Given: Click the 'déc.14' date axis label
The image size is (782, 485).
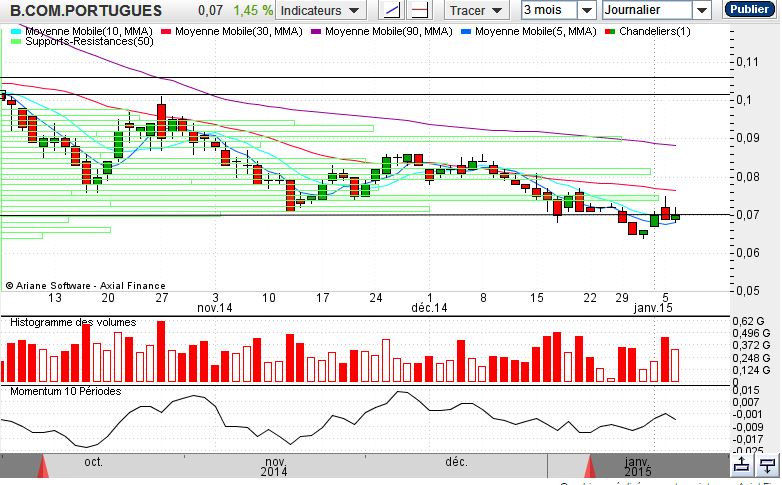Looking at the screenshot, I should [x=429, y=308].
